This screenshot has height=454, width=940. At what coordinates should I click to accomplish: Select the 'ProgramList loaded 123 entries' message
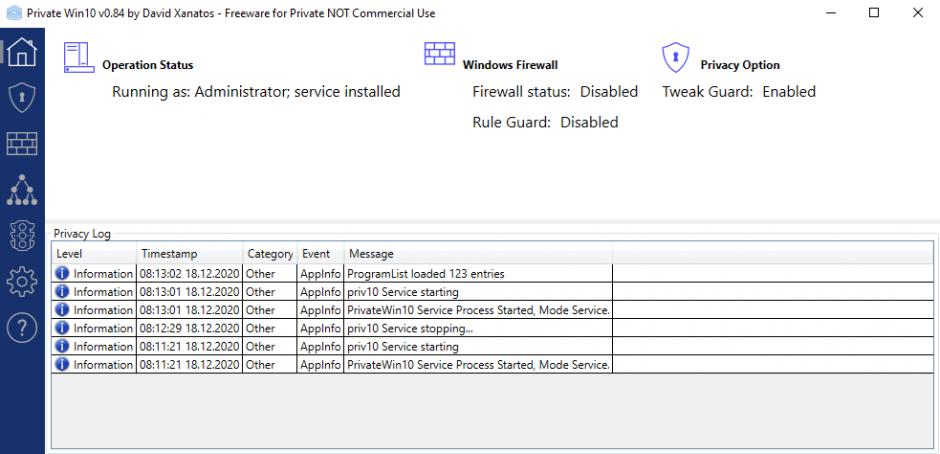tap(426, 274)
